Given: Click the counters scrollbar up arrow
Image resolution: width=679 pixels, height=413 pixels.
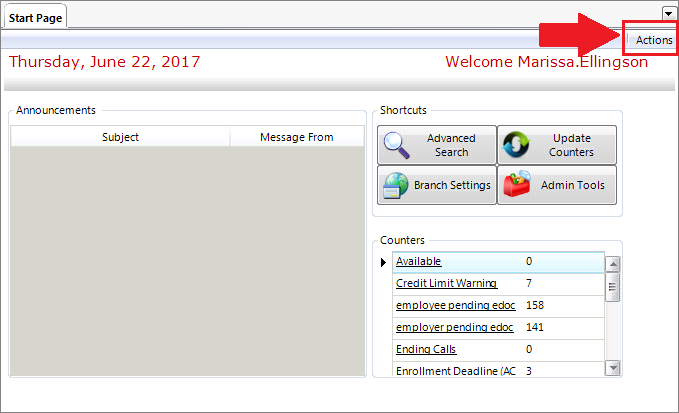Looking at the screenshot, I should 613,264.
